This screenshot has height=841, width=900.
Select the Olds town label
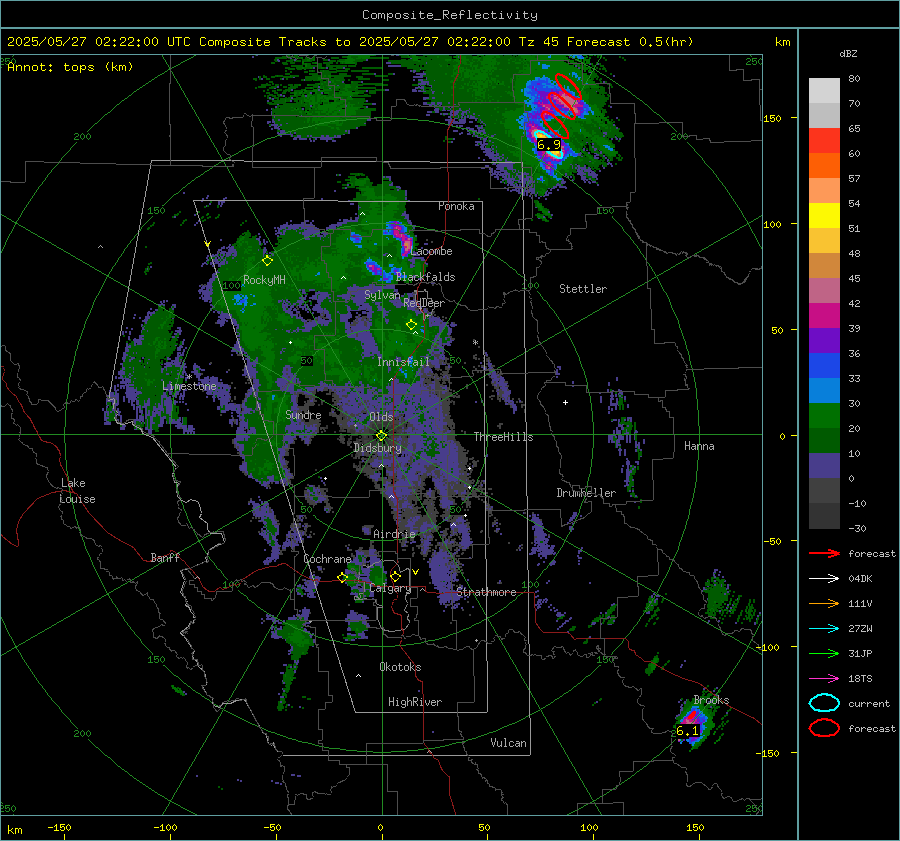tap(381, 417)
